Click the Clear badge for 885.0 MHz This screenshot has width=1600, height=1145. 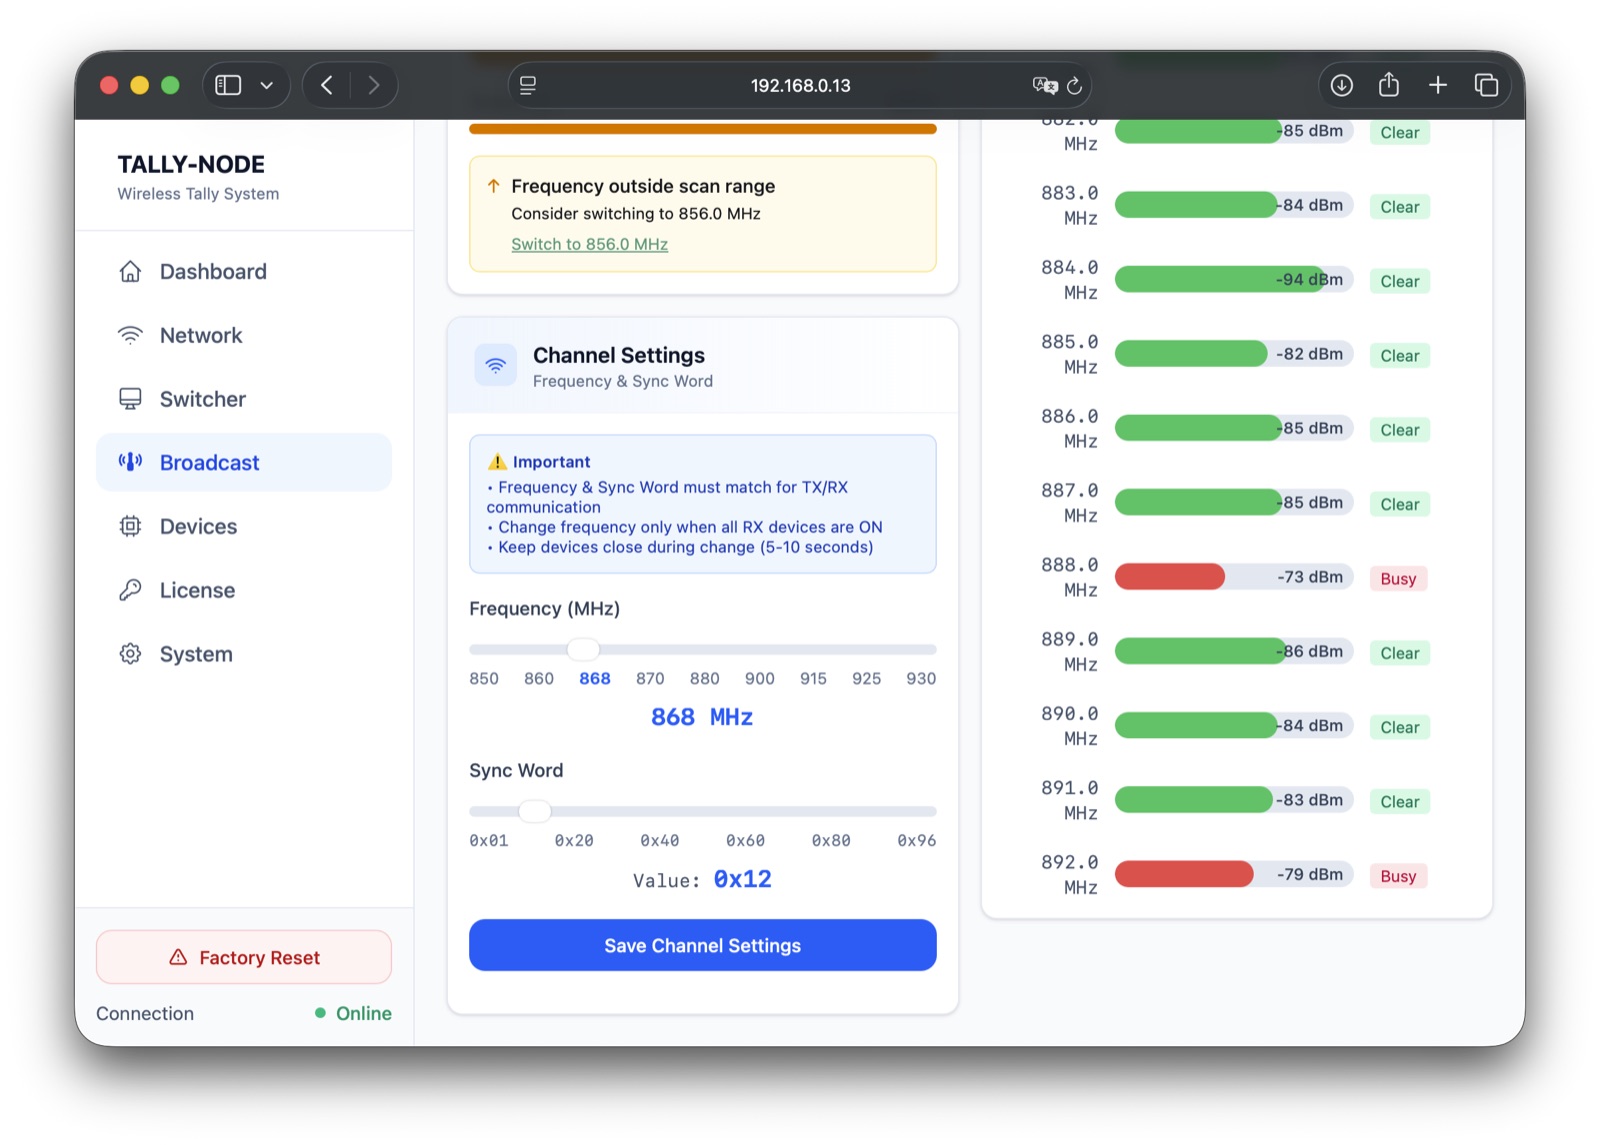(1400, 356)
